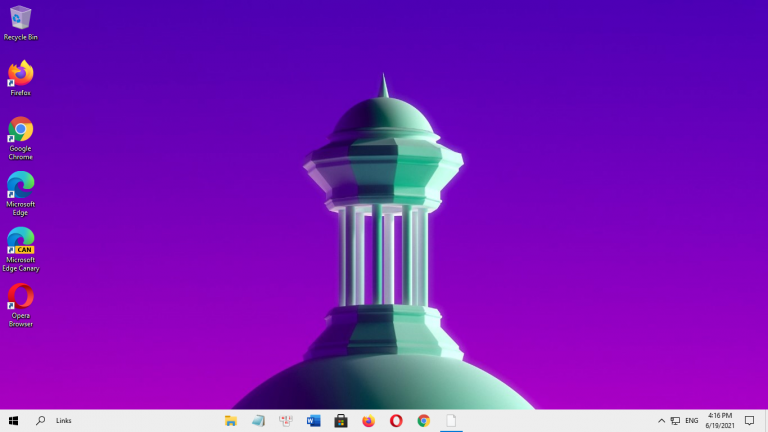
Task: Open network status tray icon
Action: (675, 421)
